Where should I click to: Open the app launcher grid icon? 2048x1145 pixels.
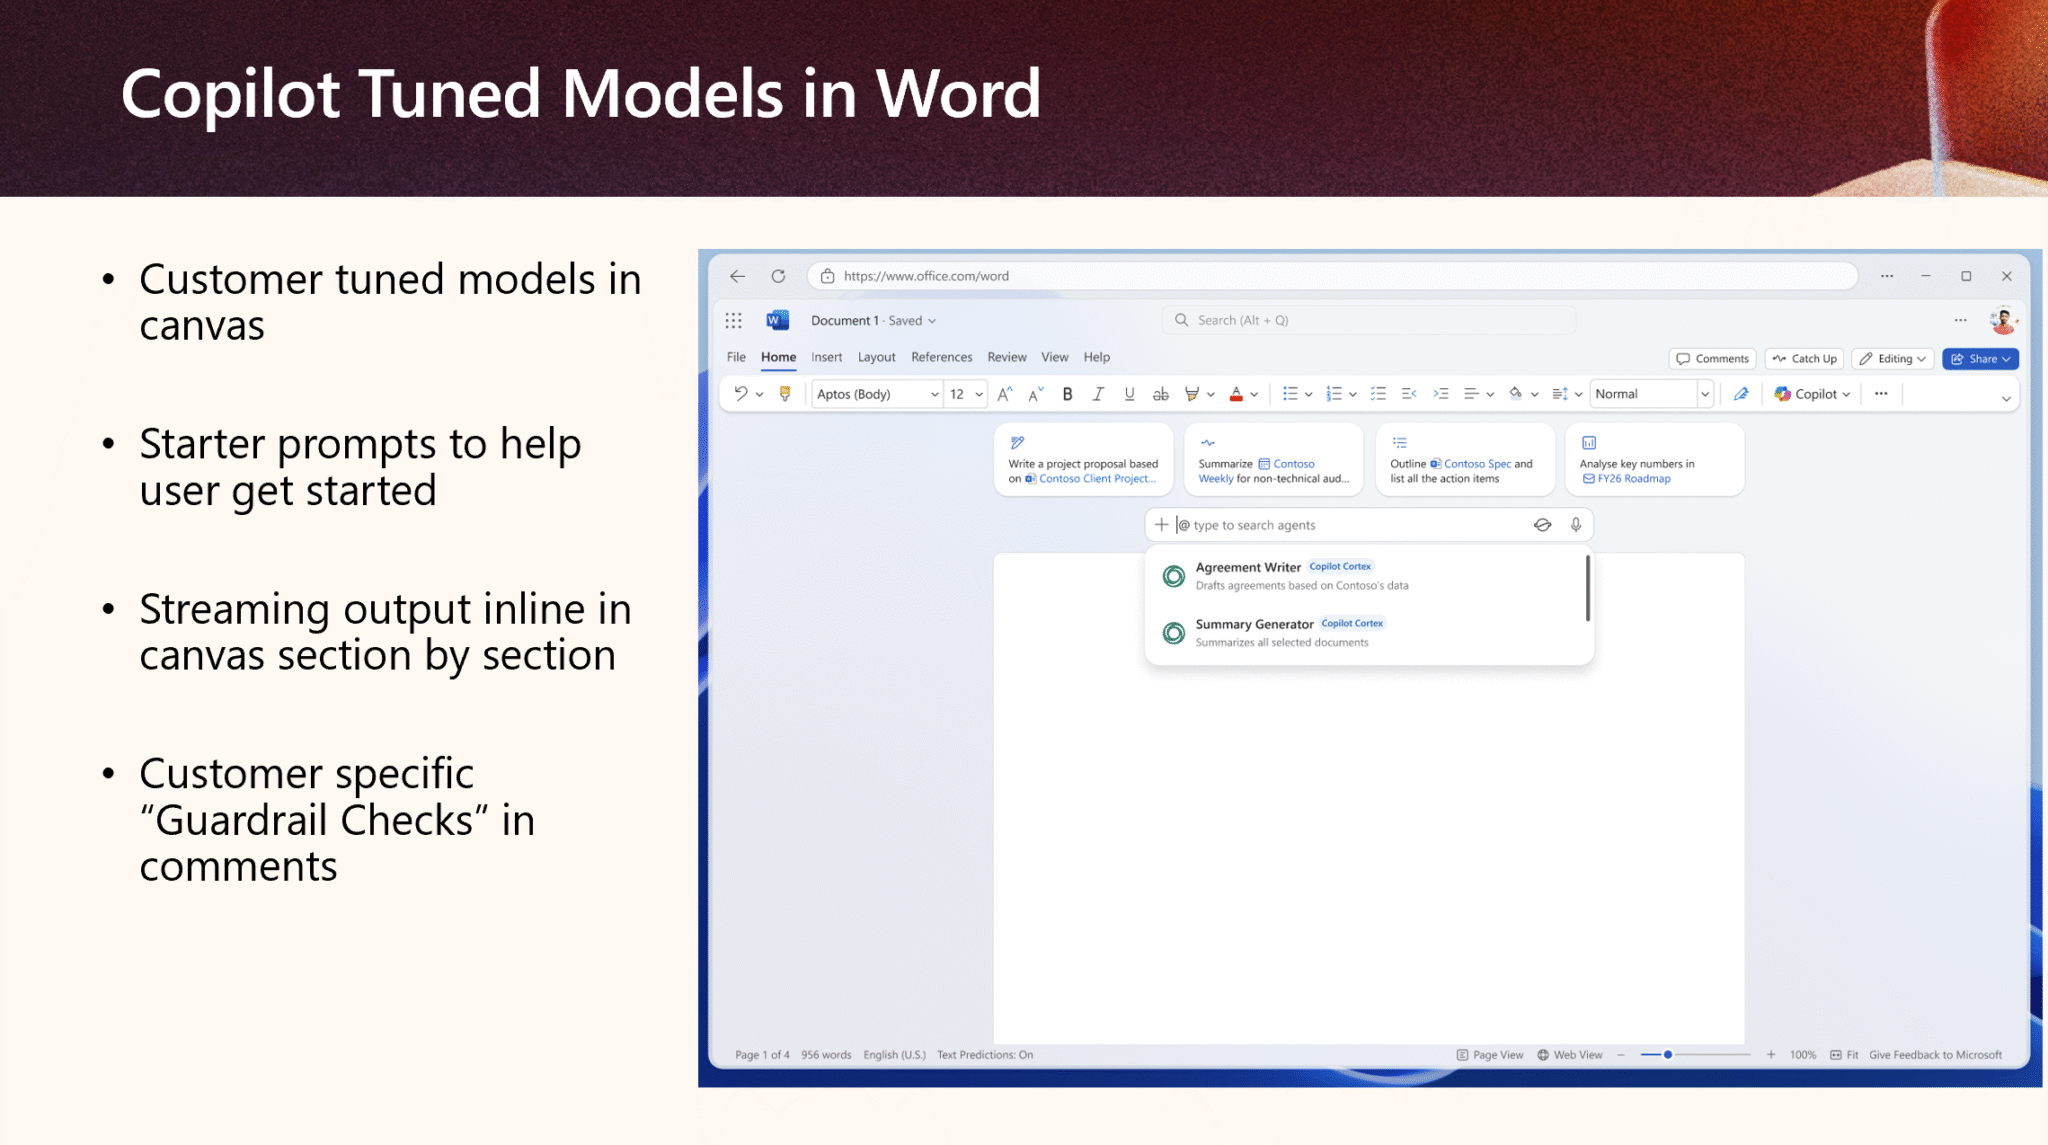(733, 320)
